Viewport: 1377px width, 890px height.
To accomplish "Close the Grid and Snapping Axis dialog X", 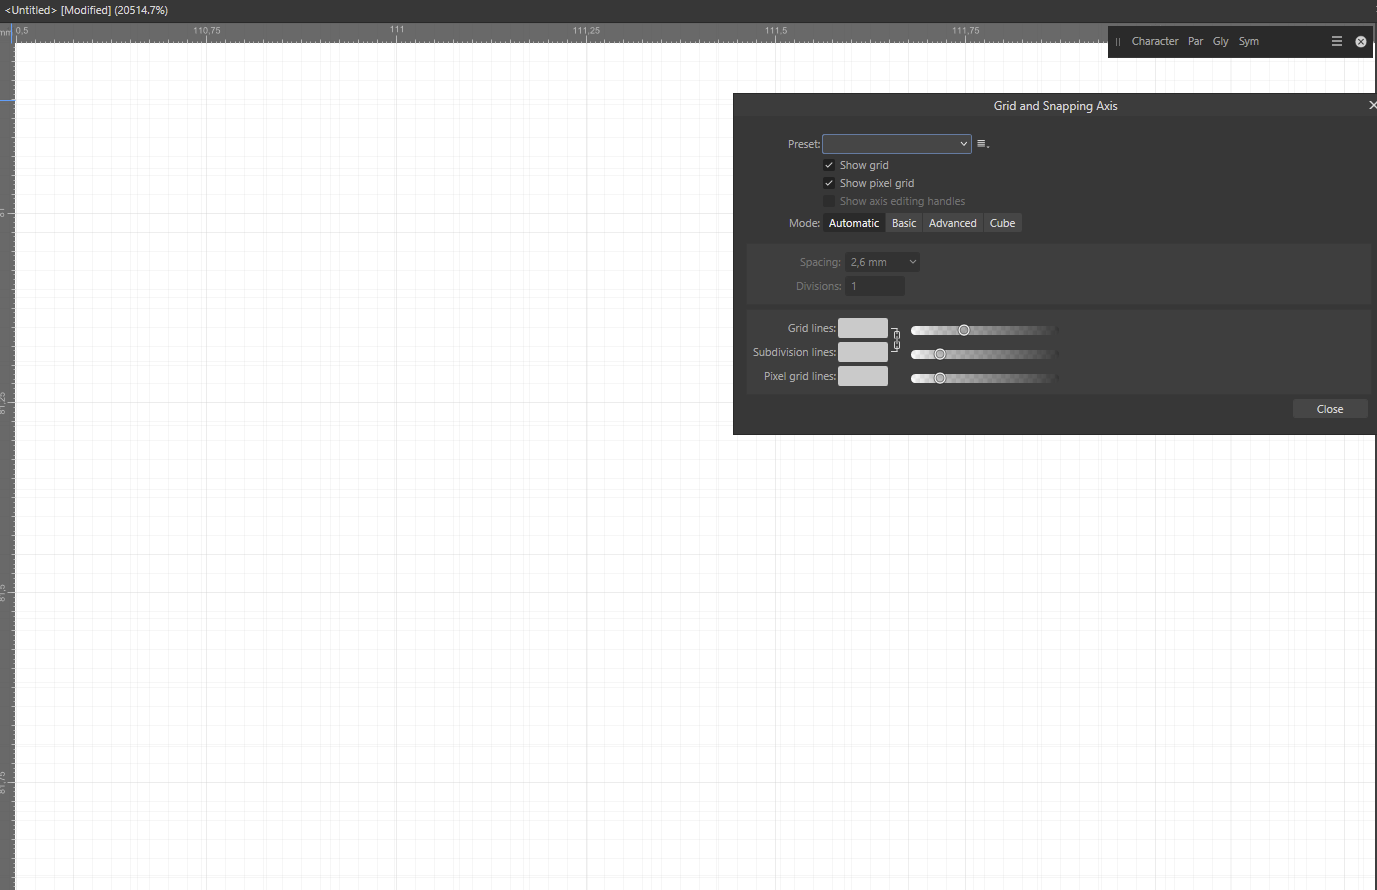I will (x=1372, y=105).
